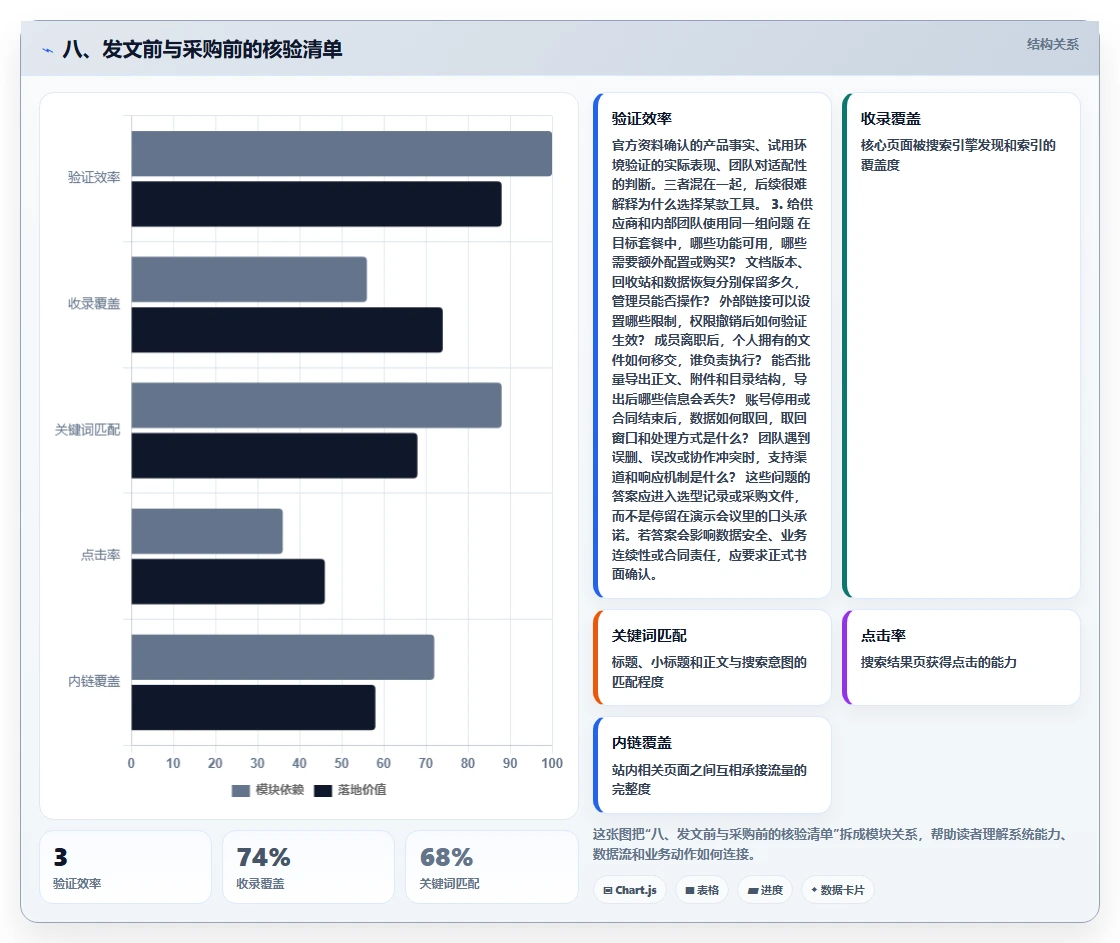Select the 数据卡片 tag

click(837, 890)
